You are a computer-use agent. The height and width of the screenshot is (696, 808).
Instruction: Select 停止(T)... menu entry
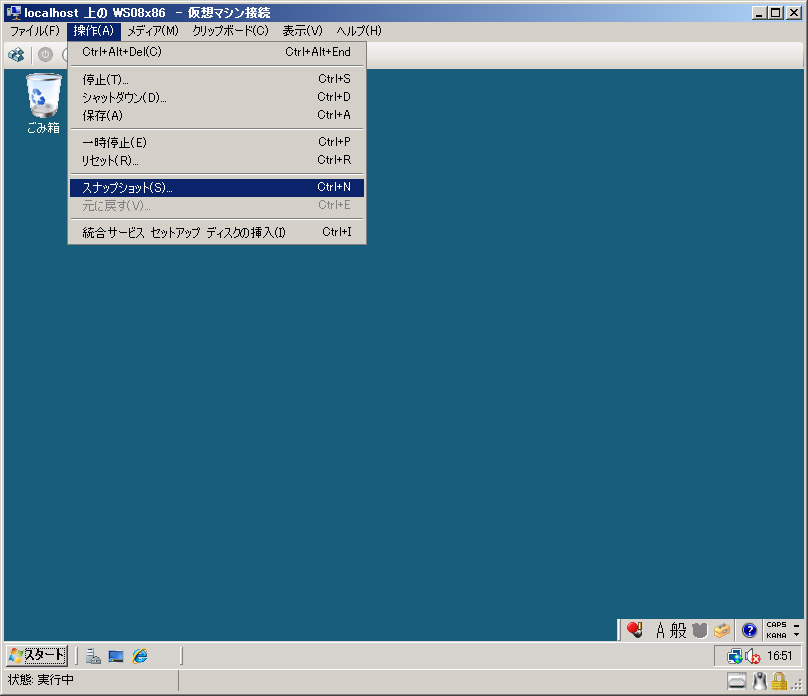tap(216, 79)
